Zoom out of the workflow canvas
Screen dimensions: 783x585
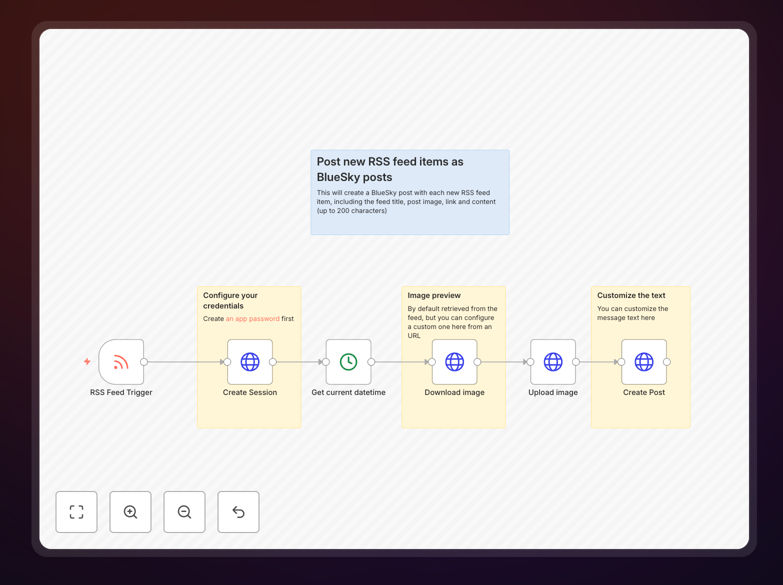(184, 512)
